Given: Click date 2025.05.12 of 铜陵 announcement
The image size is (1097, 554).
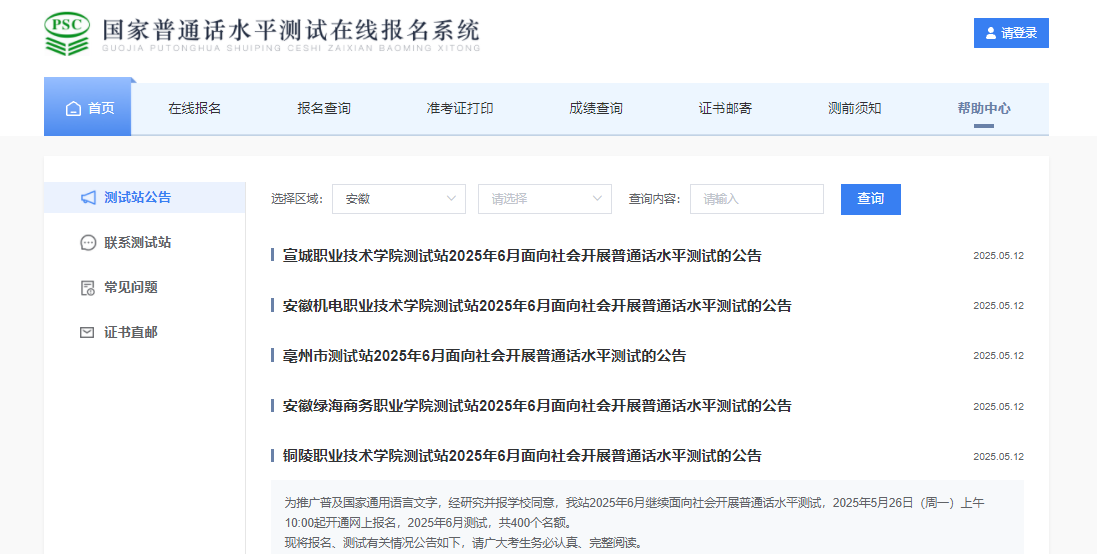Looking at the screenshot, I should (x=998, y=457).
